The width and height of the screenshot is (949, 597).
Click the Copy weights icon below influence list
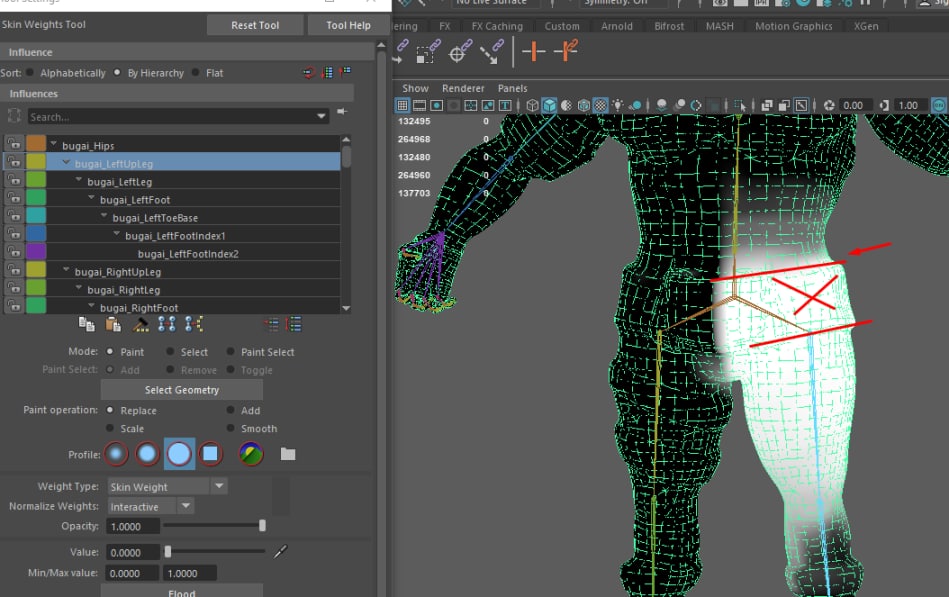[87, 325]
